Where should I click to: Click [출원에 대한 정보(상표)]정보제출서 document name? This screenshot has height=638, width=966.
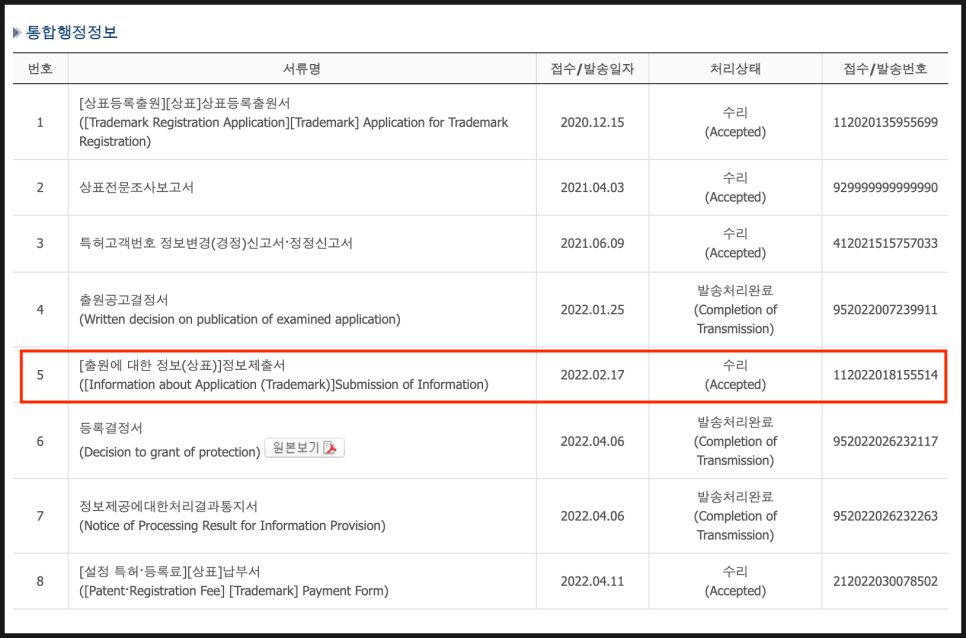point(182,365)
